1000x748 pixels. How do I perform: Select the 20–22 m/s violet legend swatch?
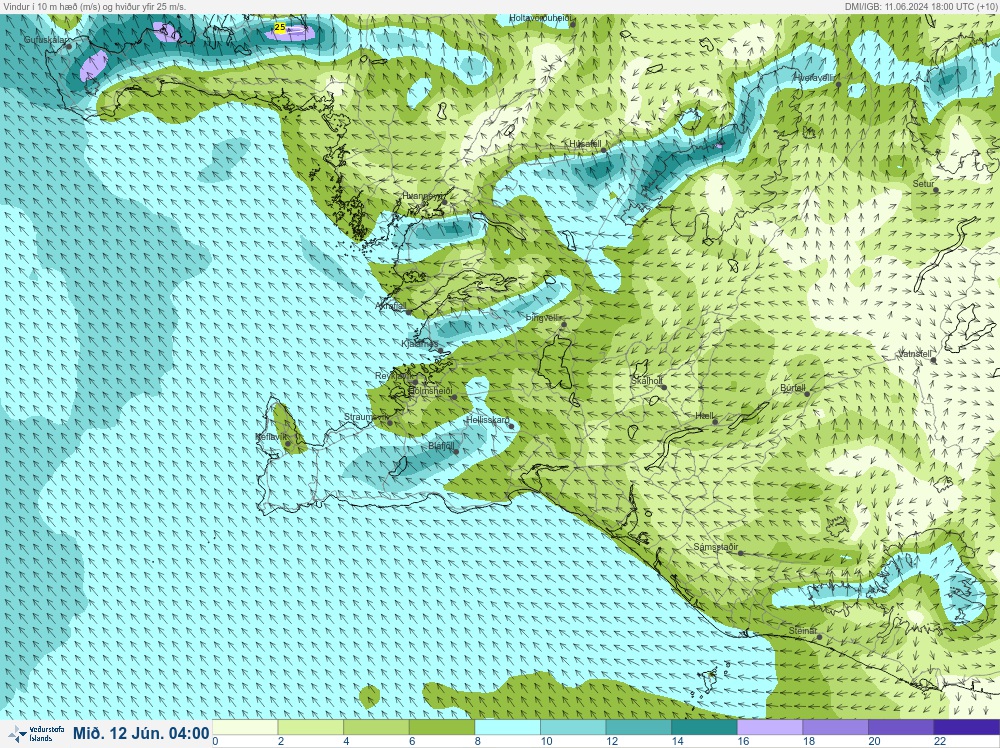point(902,728)
